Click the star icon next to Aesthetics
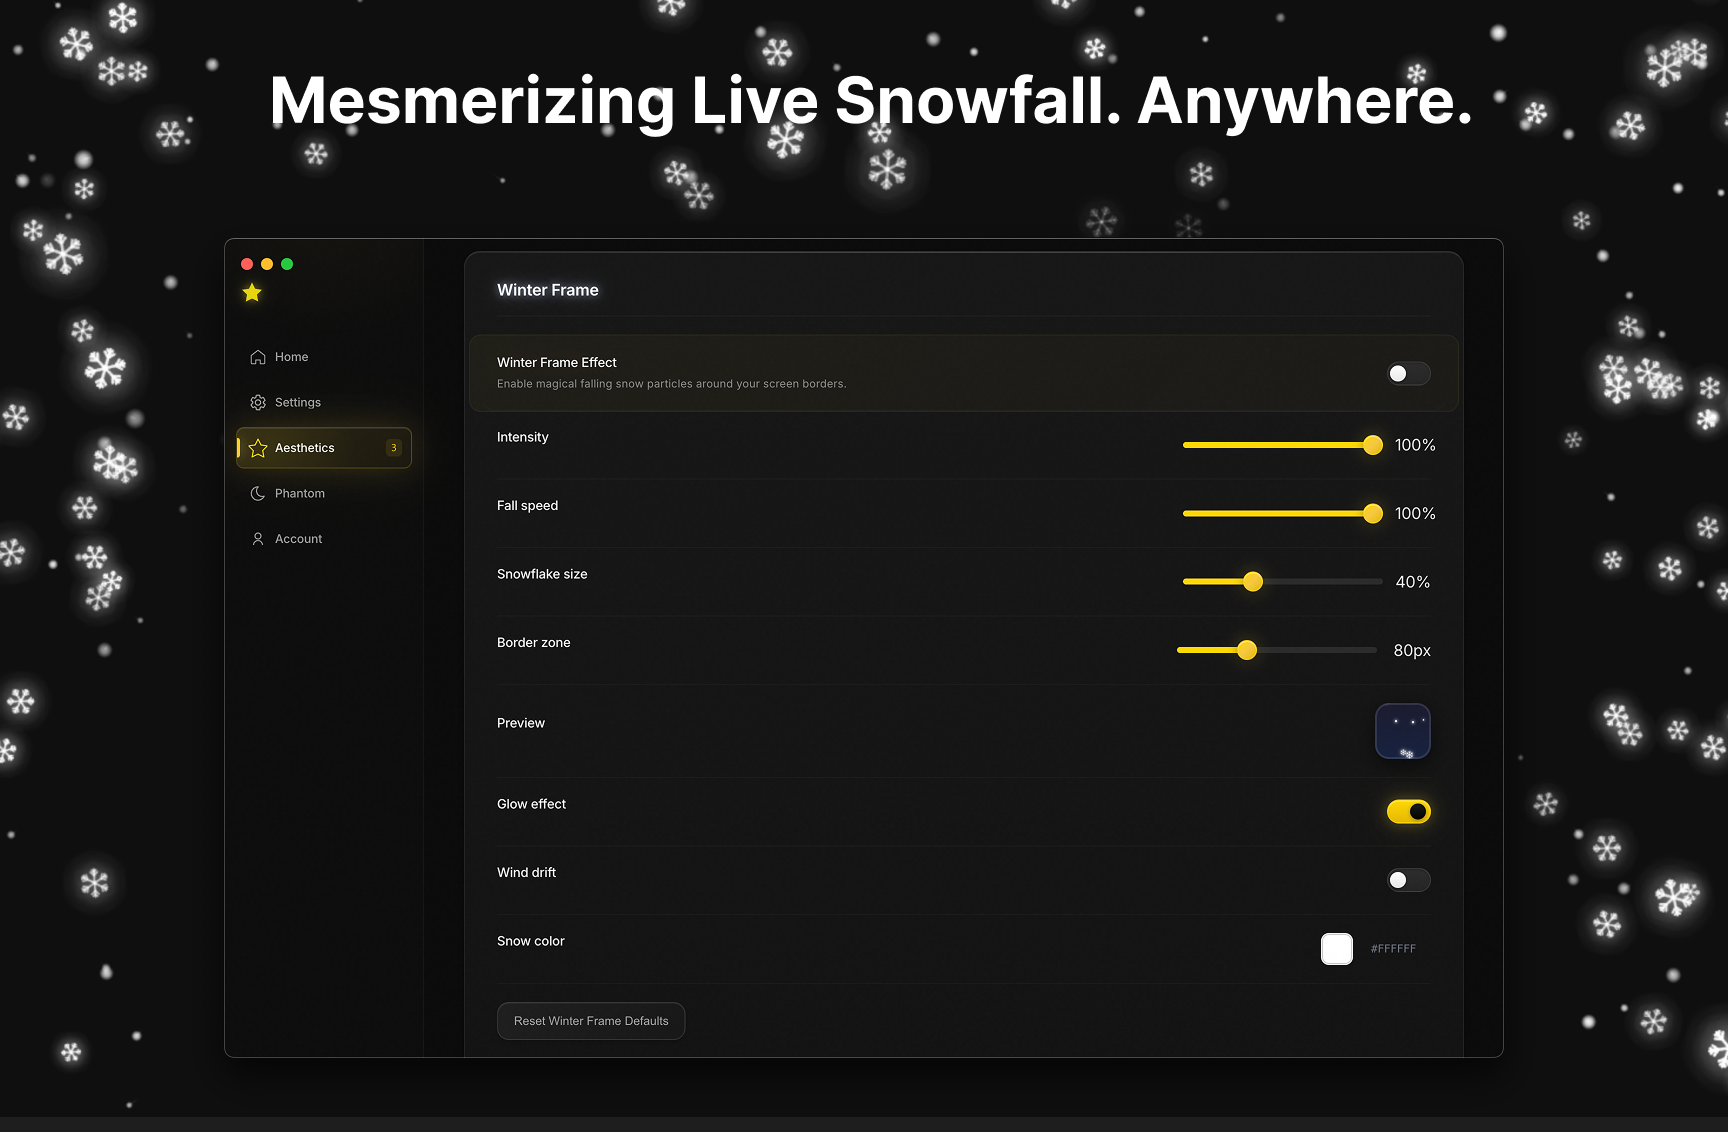This screenshot has height=1132, width=1728. pyautogui.click(x=257, y=448)
